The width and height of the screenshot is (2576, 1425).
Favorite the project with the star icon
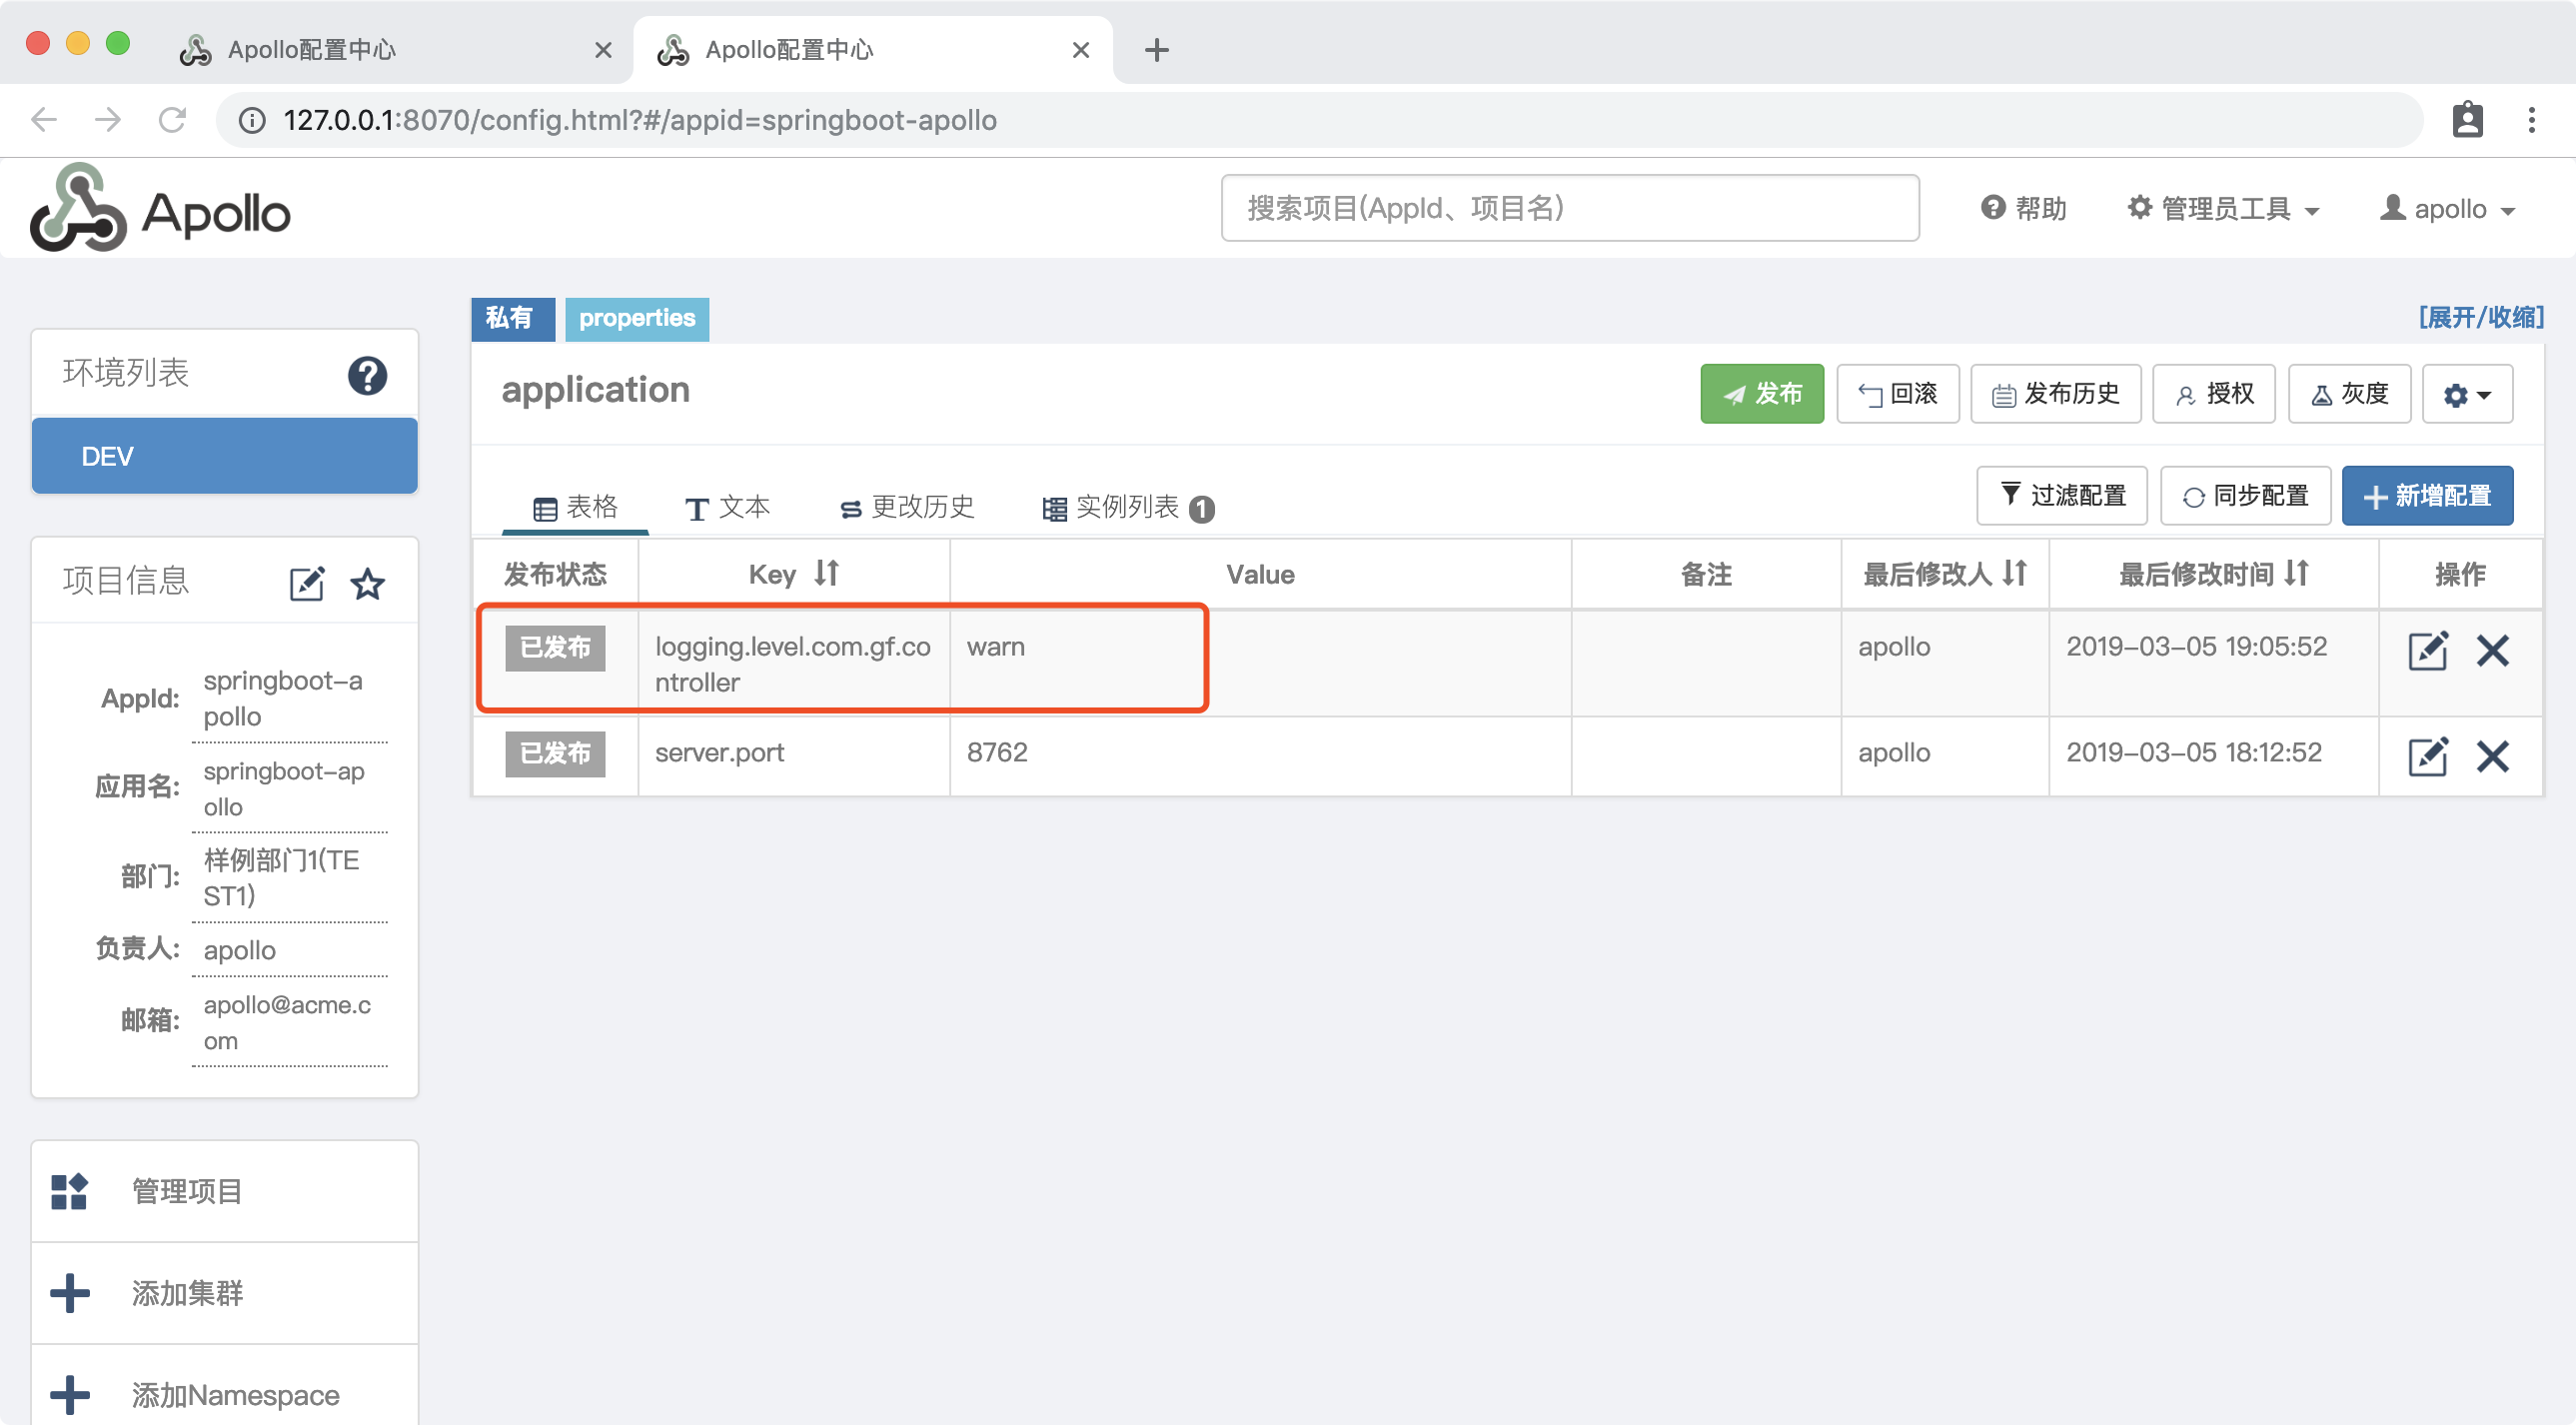coord(367,583)
